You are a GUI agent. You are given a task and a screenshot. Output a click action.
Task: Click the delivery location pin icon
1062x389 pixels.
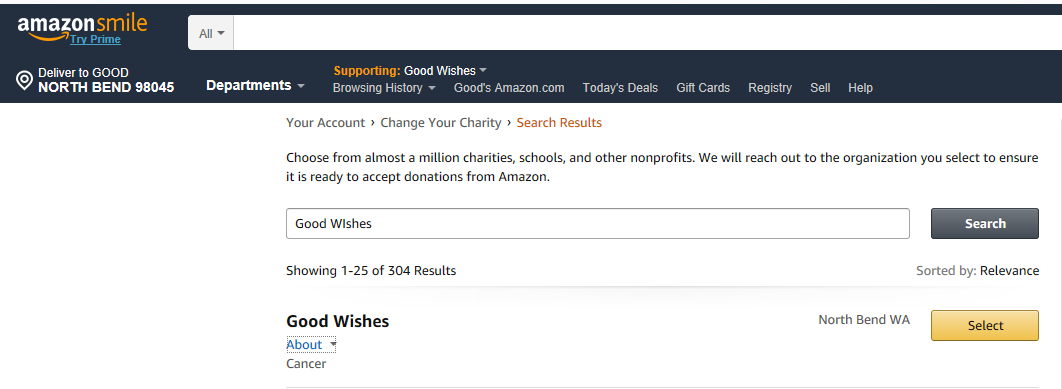click(x=24, y=81)
